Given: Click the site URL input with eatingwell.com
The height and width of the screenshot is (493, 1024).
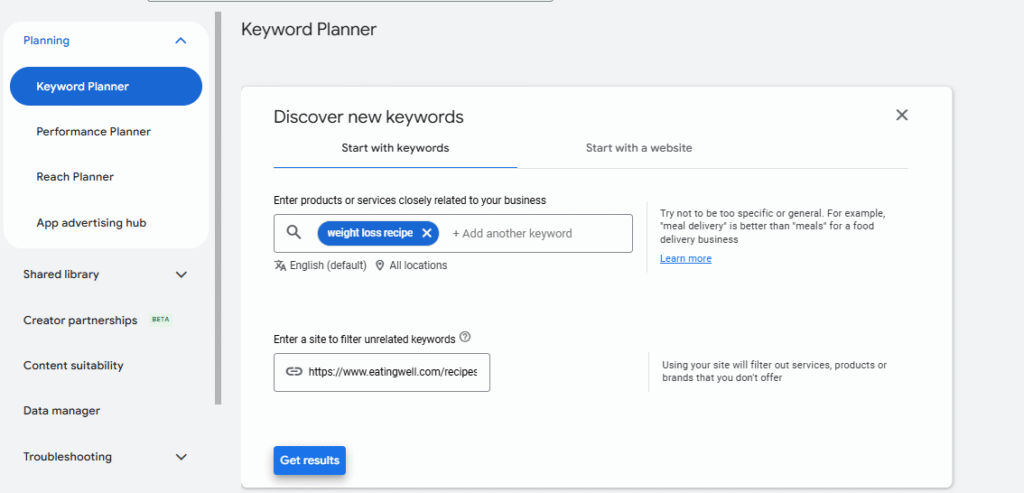Looking at the screenshot, I should pos(392,371).
